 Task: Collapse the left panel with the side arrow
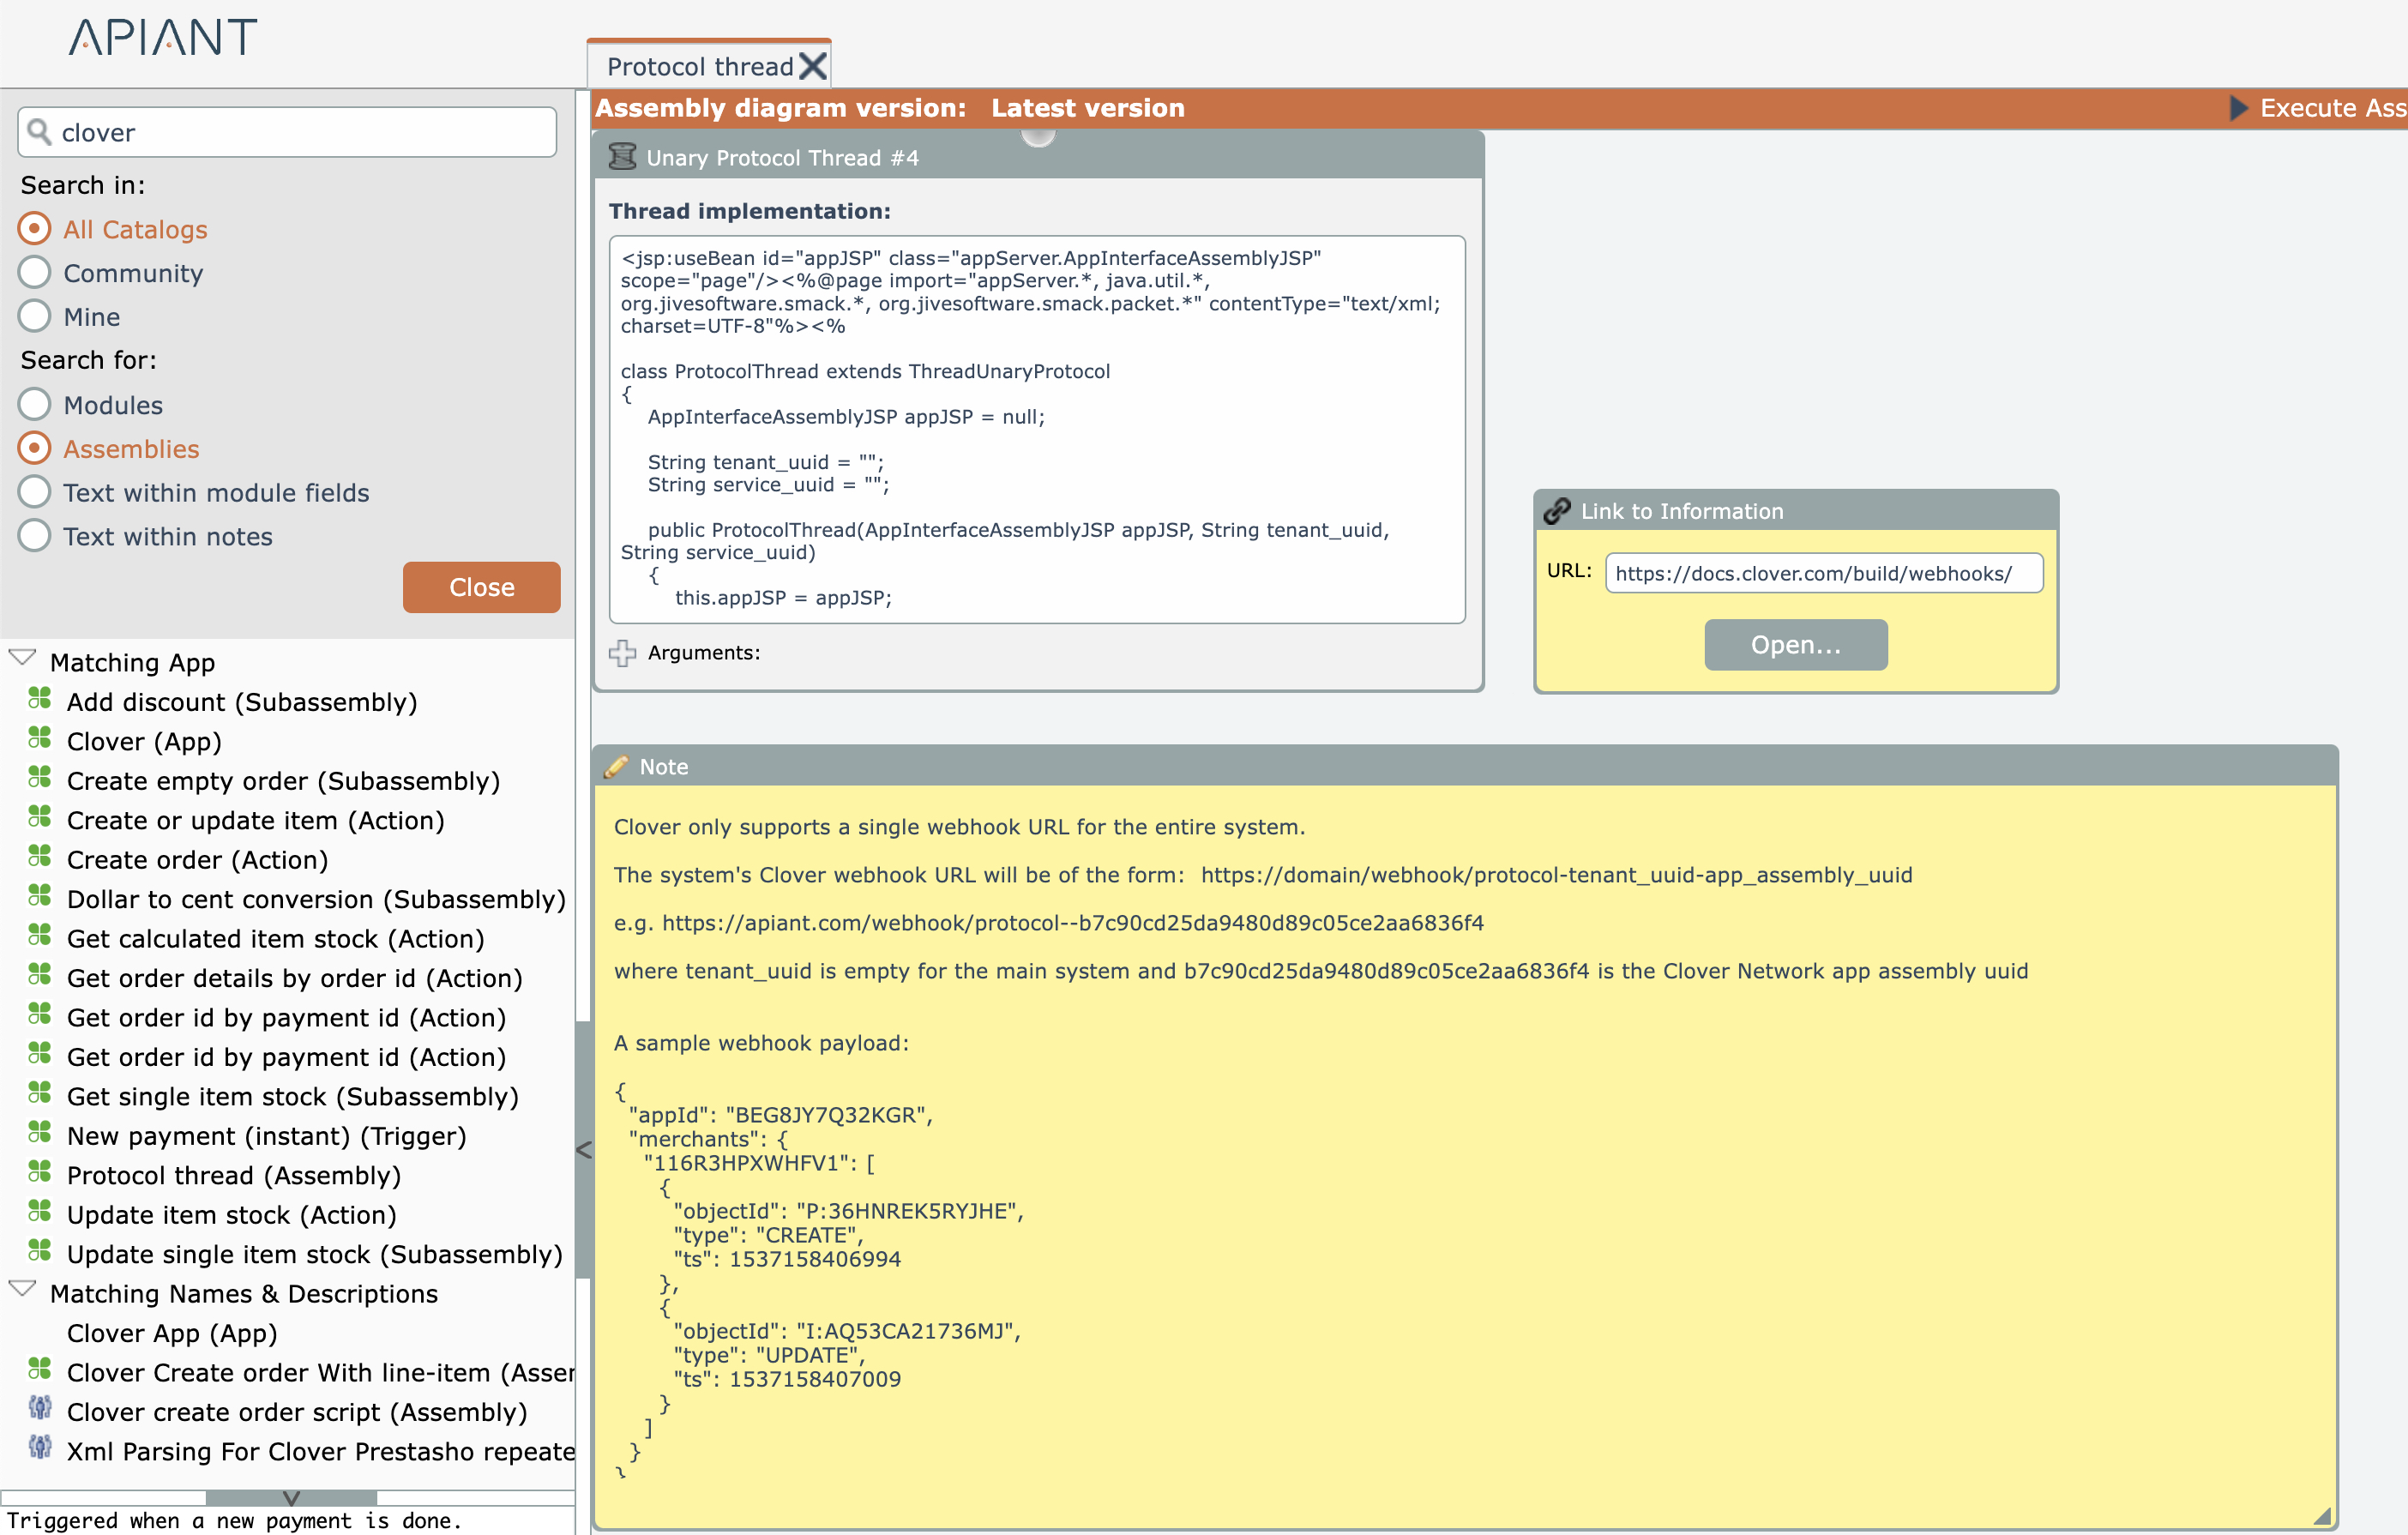[584, 1150]
